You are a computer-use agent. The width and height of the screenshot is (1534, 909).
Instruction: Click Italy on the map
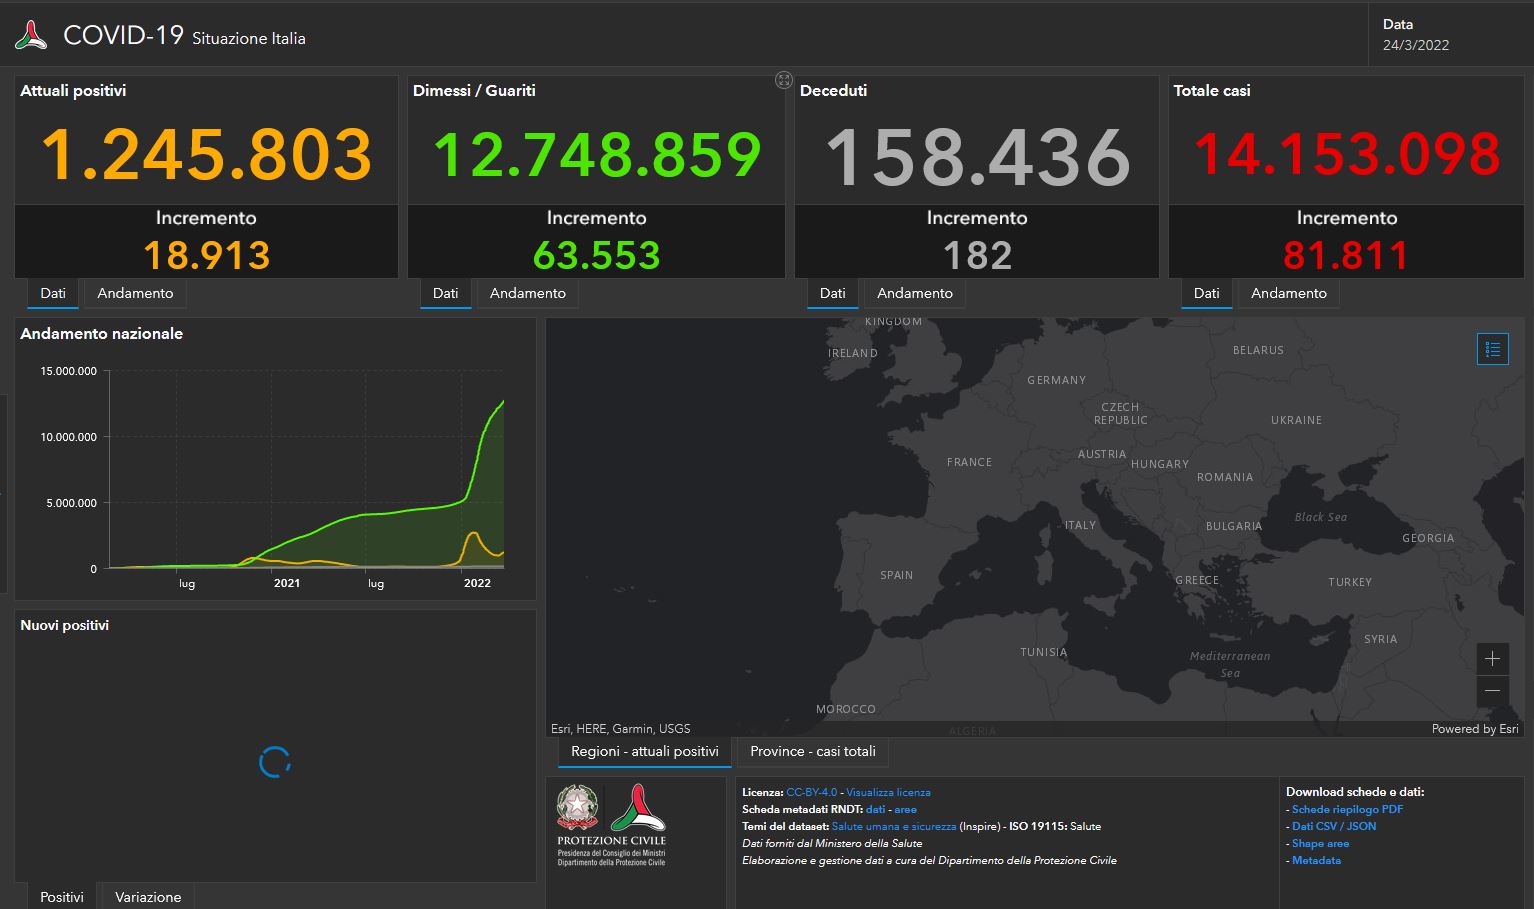(x=1077, y=524)
